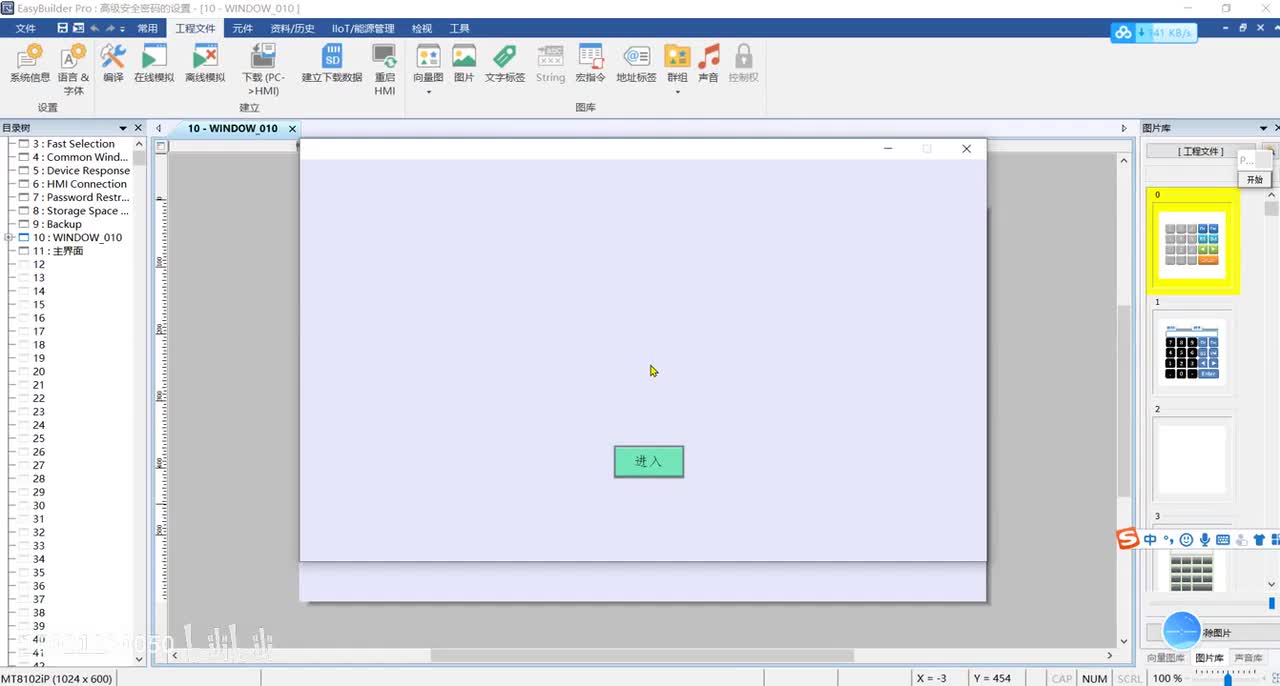Open 声音 sound library
The width and height of the screenshot is (1280, 686).
tap(709, 64)
